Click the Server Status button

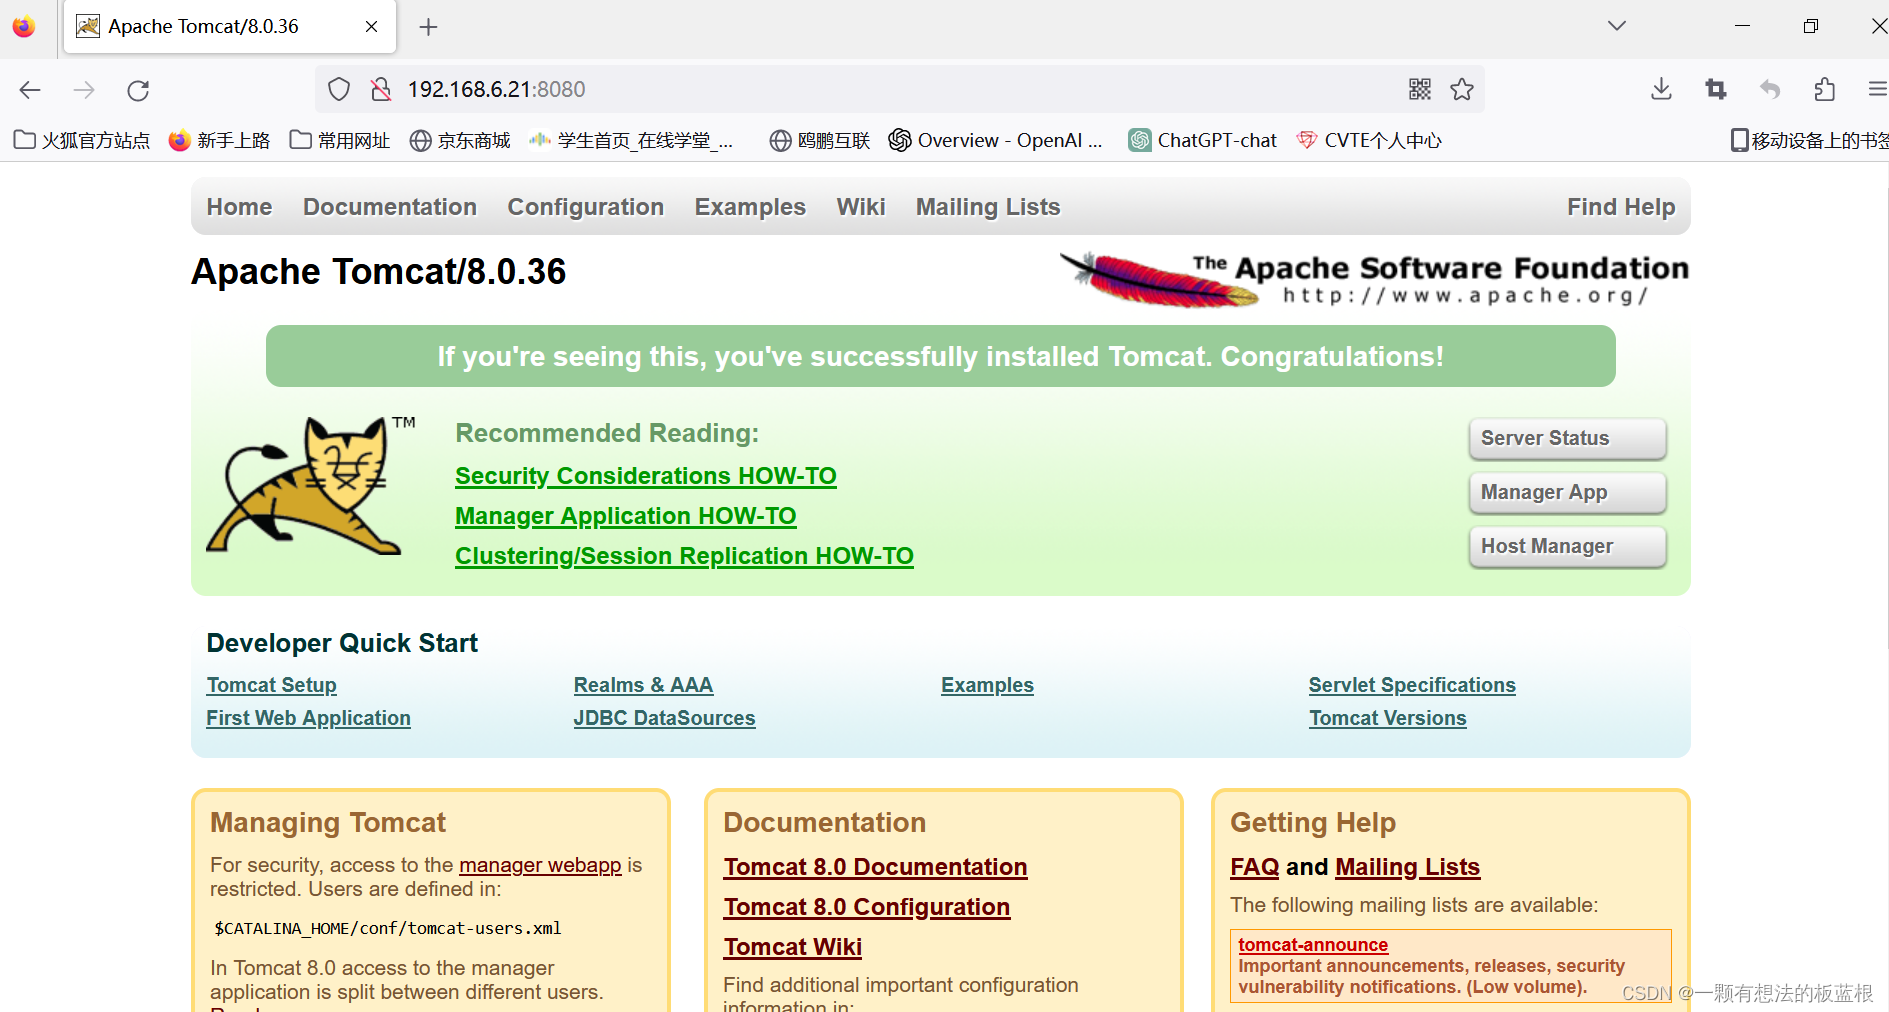pyautogui.click(x=1567, y=438)
